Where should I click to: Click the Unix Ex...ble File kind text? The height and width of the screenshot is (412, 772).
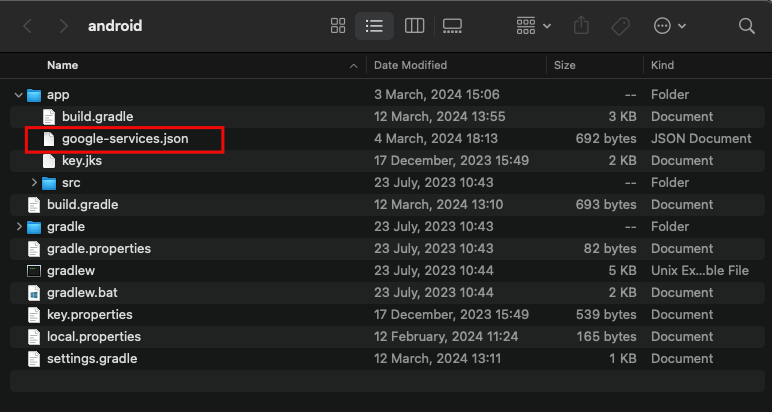click(x=700, y=271)
